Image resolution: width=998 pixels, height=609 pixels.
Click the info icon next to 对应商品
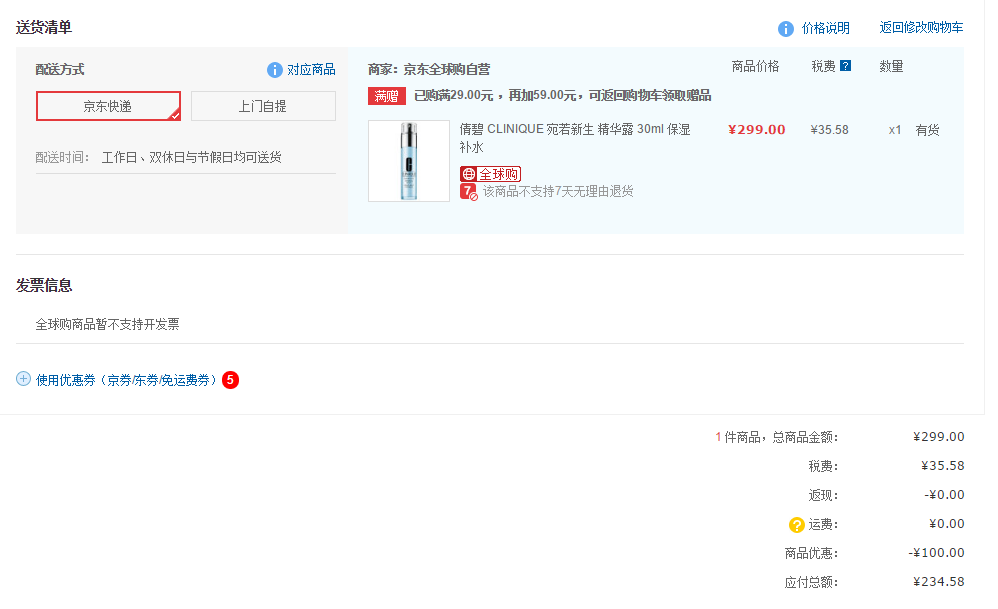[274, 70]
